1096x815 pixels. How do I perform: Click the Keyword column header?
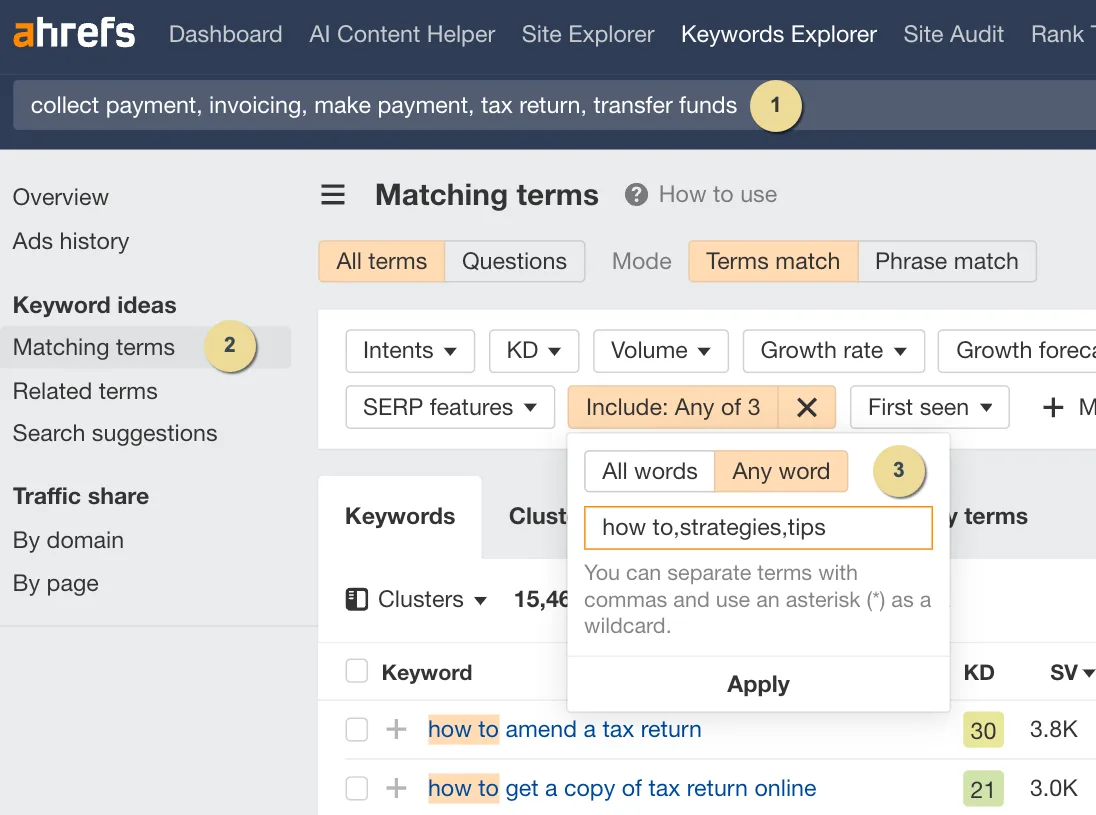[x=426, y=672]
